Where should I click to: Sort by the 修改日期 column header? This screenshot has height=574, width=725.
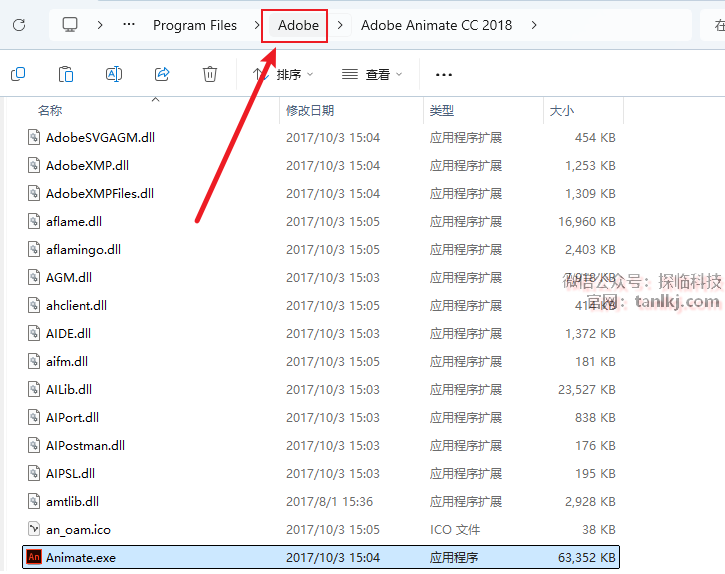310,111
